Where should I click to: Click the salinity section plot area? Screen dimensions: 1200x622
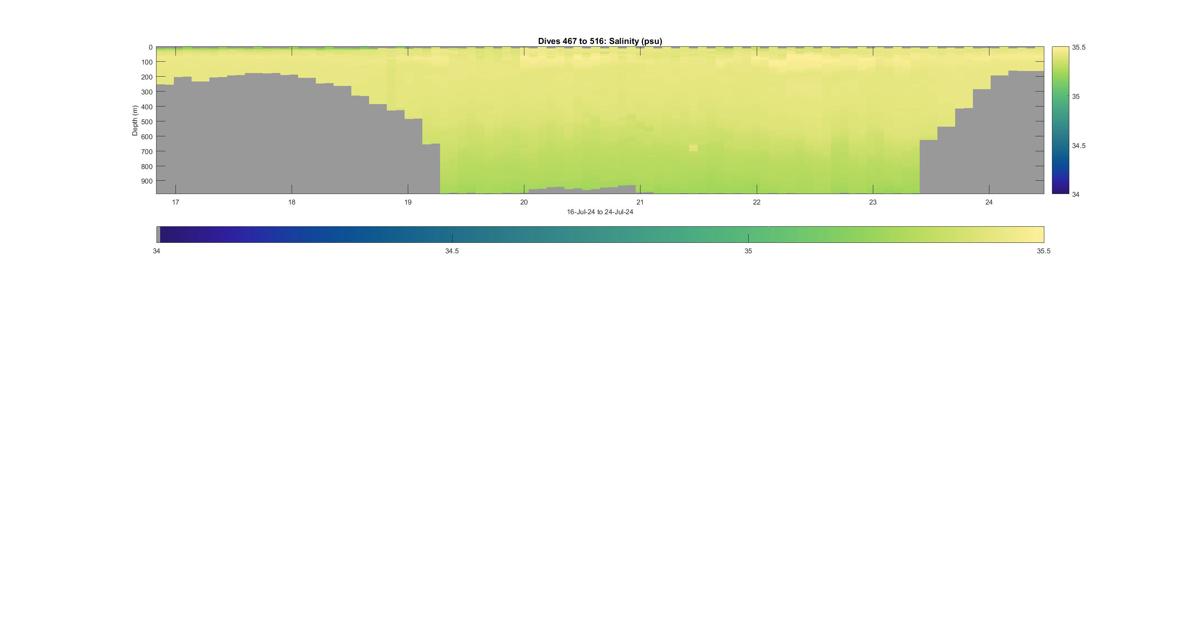[x=600, y=120]
